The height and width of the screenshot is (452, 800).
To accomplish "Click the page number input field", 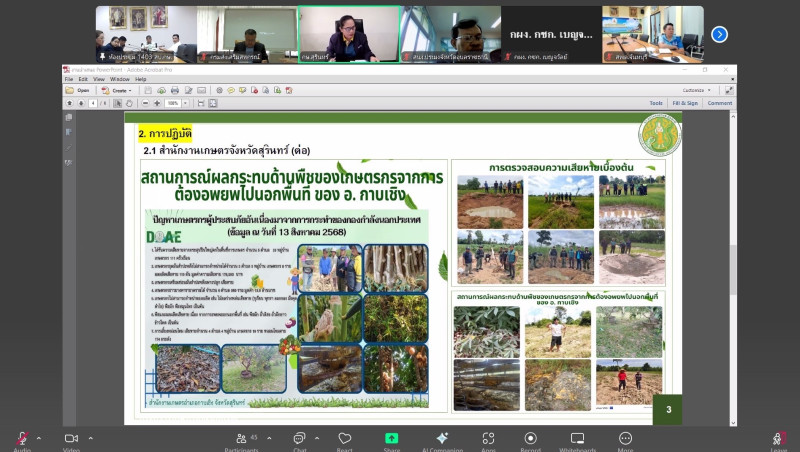I will (93, 103).
